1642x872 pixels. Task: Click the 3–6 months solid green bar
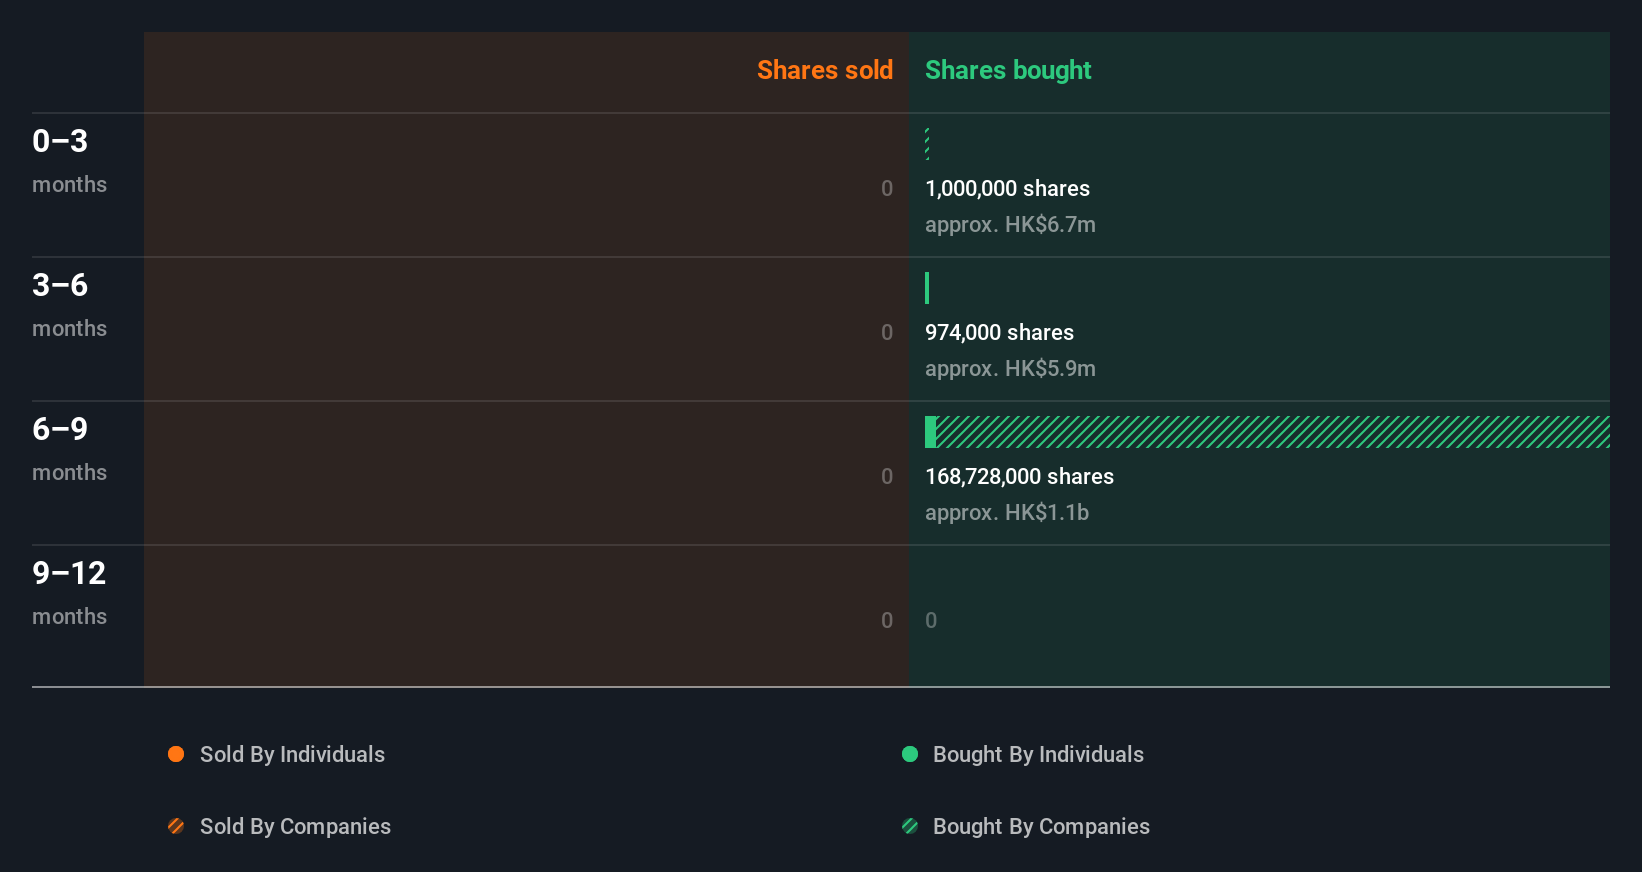pos(927,288)
